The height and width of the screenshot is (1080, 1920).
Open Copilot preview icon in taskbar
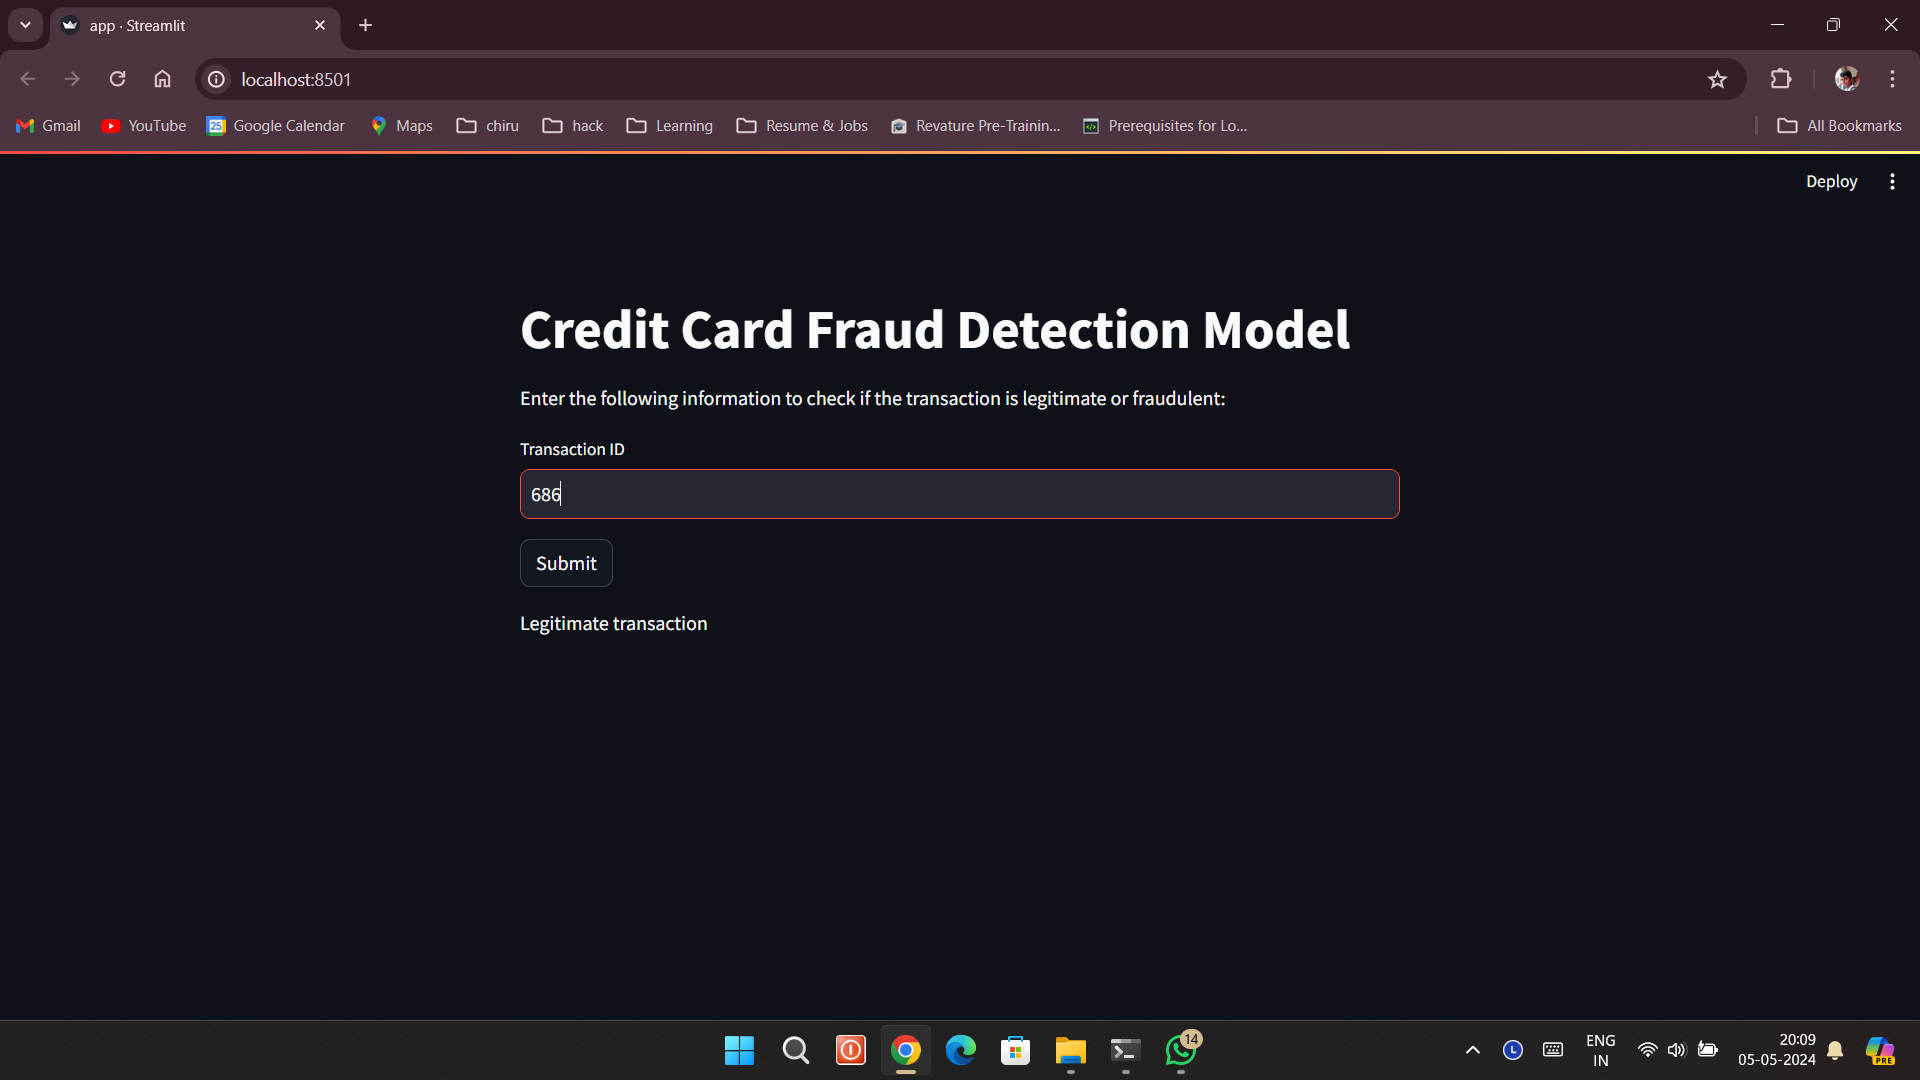1881,1050
